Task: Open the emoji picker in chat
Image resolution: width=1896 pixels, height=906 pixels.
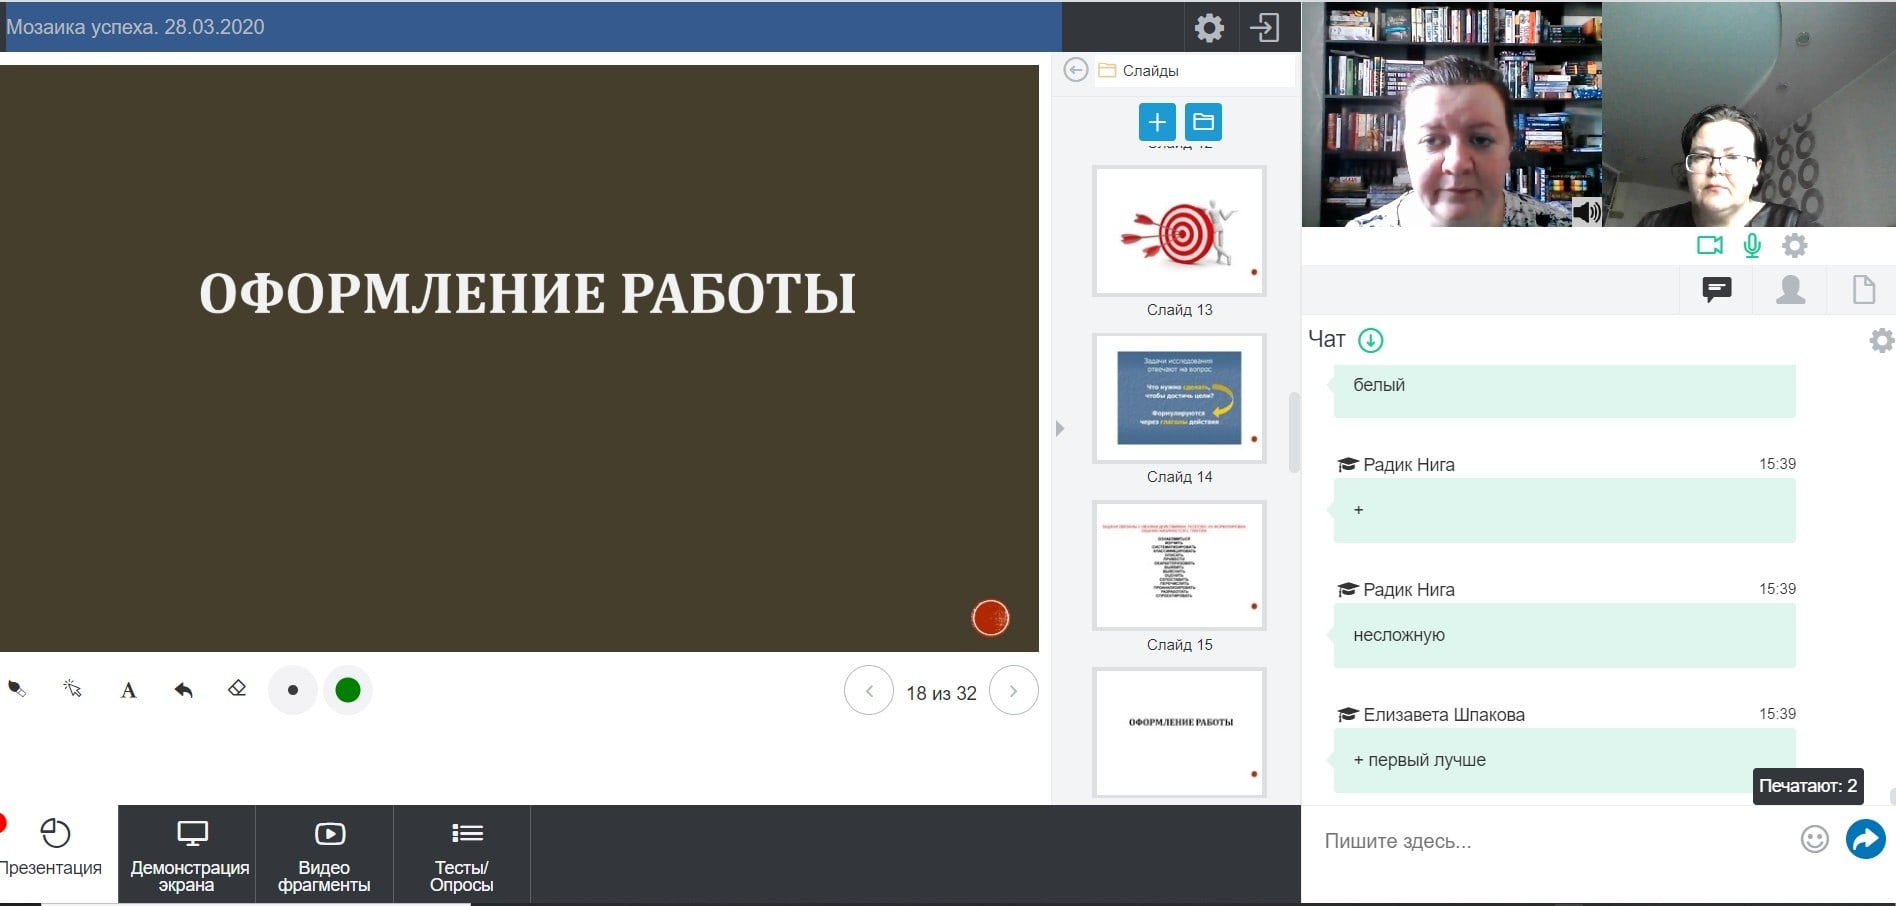Action: tap(1814, 839)
